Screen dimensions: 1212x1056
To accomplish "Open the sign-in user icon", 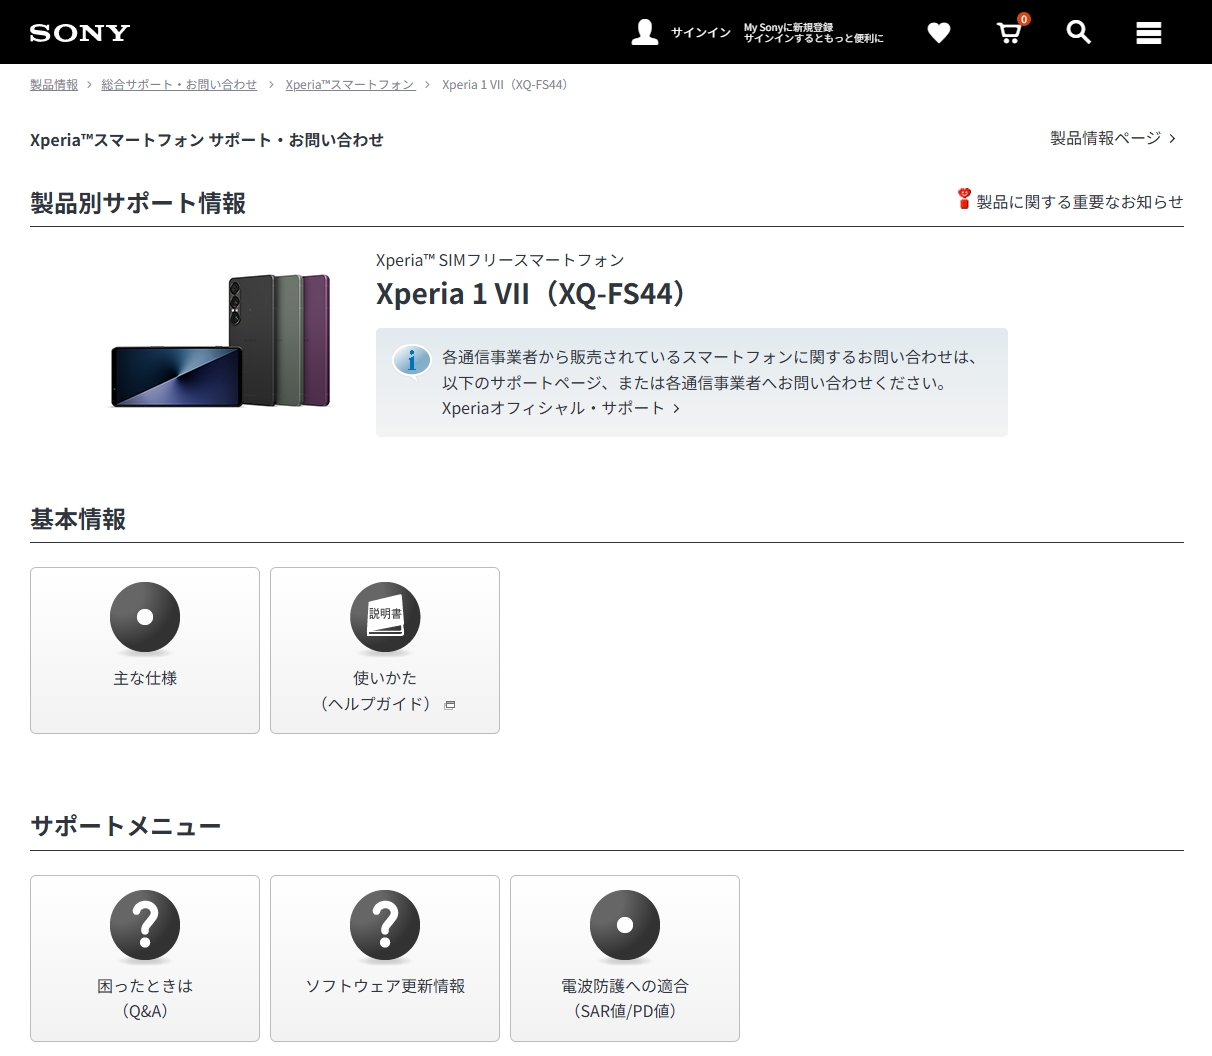I will (x=645, y=32).
